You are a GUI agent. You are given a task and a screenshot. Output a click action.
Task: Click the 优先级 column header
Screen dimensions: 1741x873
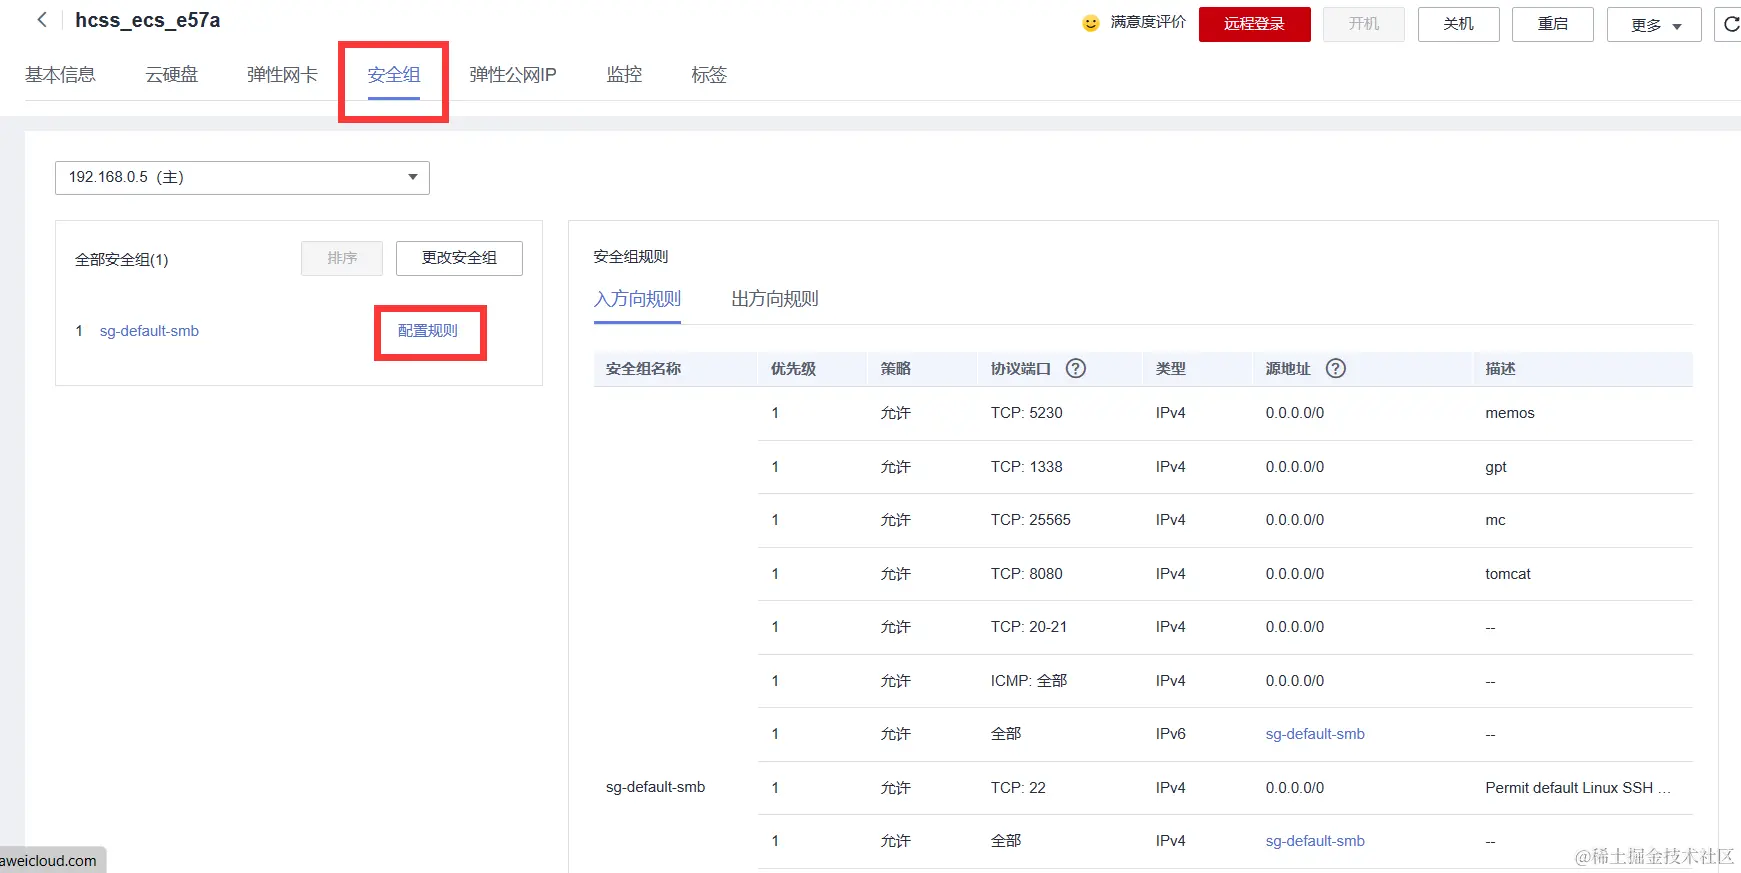coord(793,369)
